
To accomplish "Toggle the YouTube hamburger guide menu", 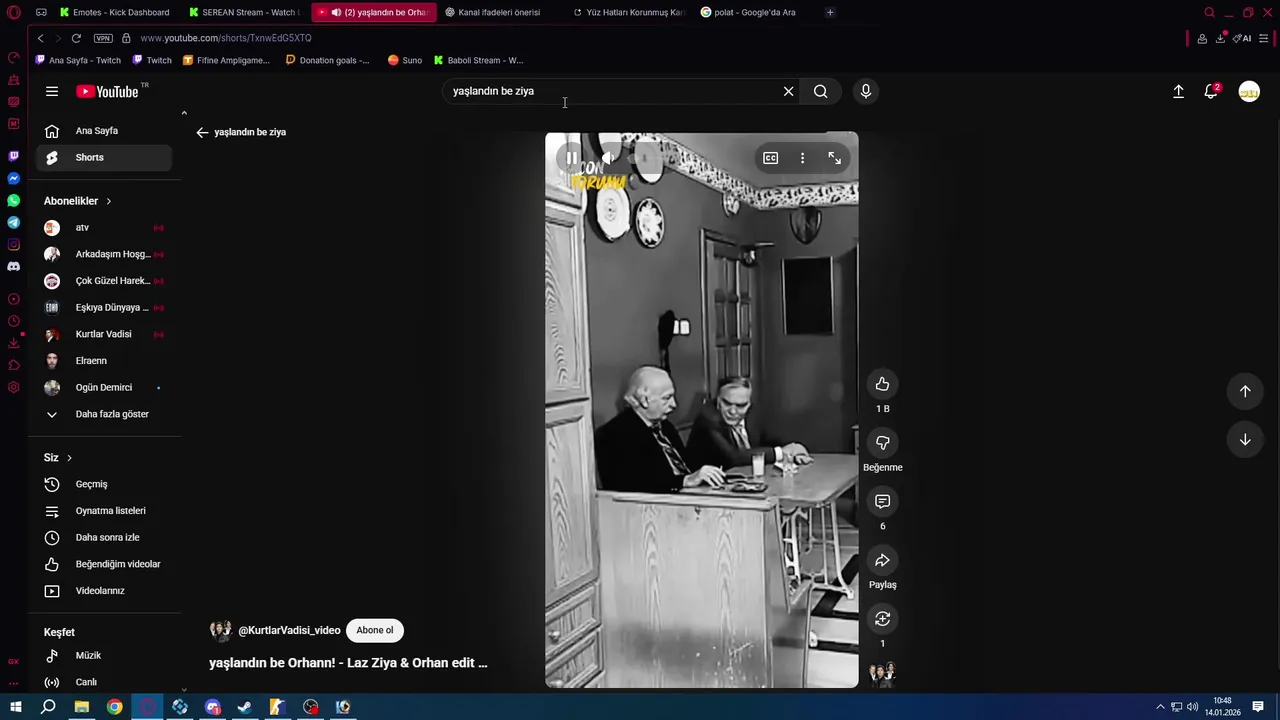I will pyautogui.click(x=52, y=91).
